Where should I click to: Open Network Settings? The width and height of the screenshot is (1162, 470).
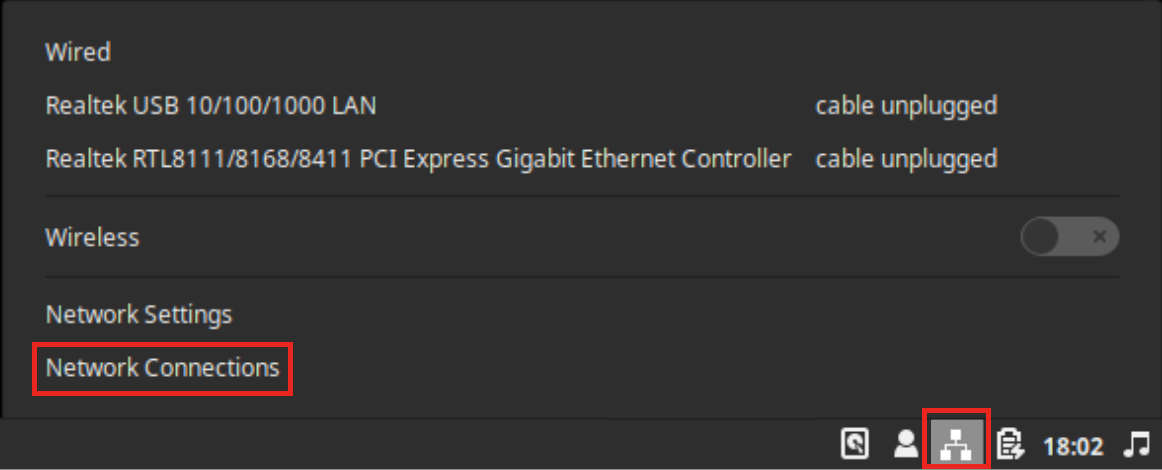pos(139,315)
